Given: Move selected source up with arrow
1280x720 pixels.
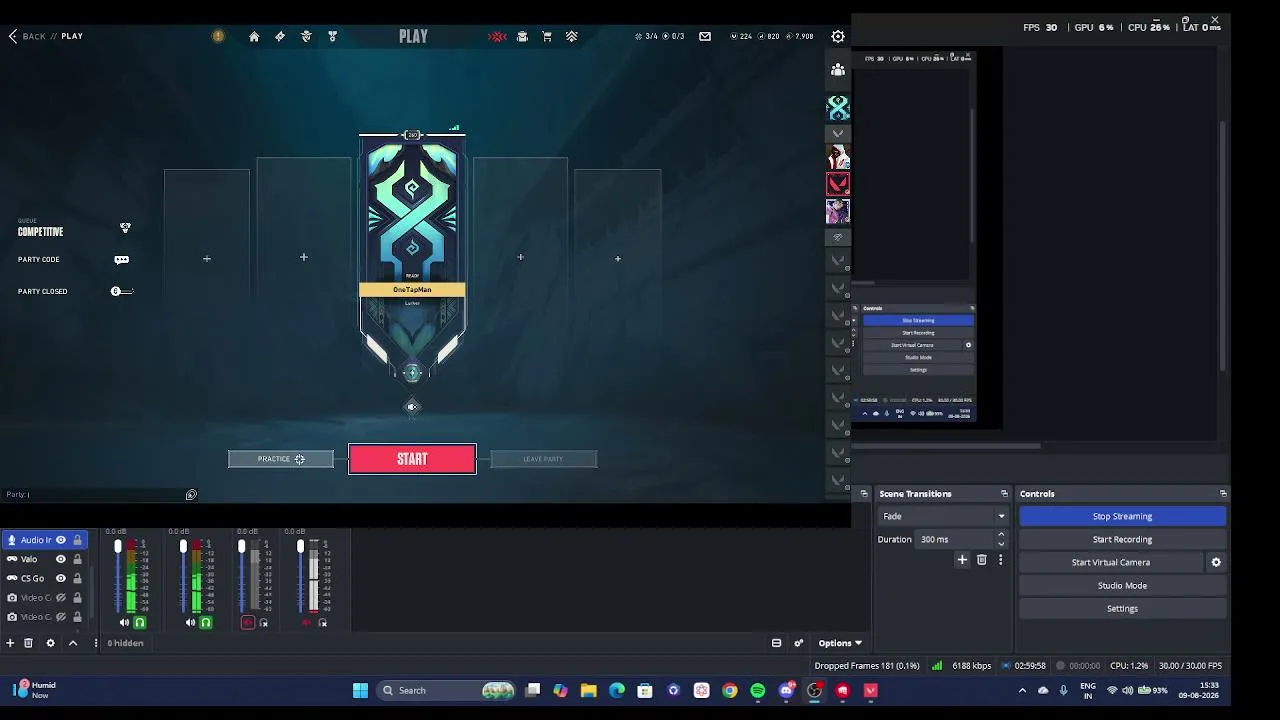Looking at the screenshot, I should click(73, 643).
